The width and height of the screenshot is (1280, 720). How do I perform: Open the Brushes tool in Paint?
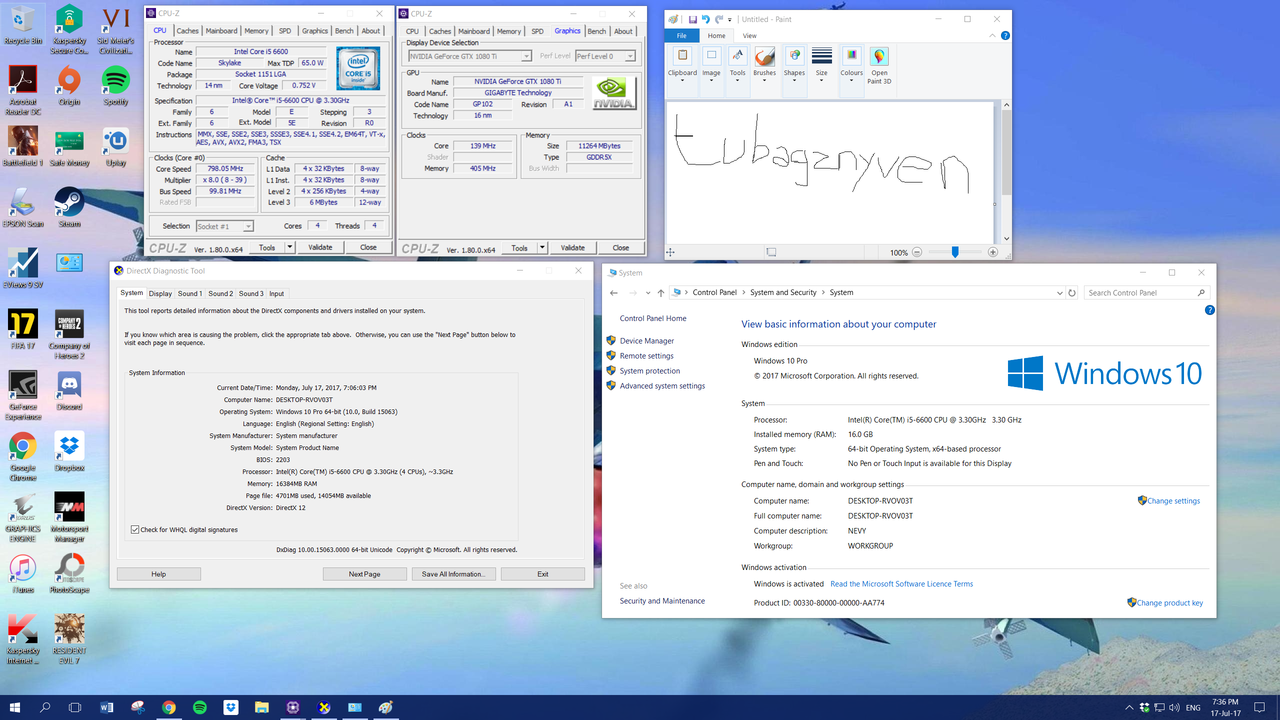[x=764, y=62]
